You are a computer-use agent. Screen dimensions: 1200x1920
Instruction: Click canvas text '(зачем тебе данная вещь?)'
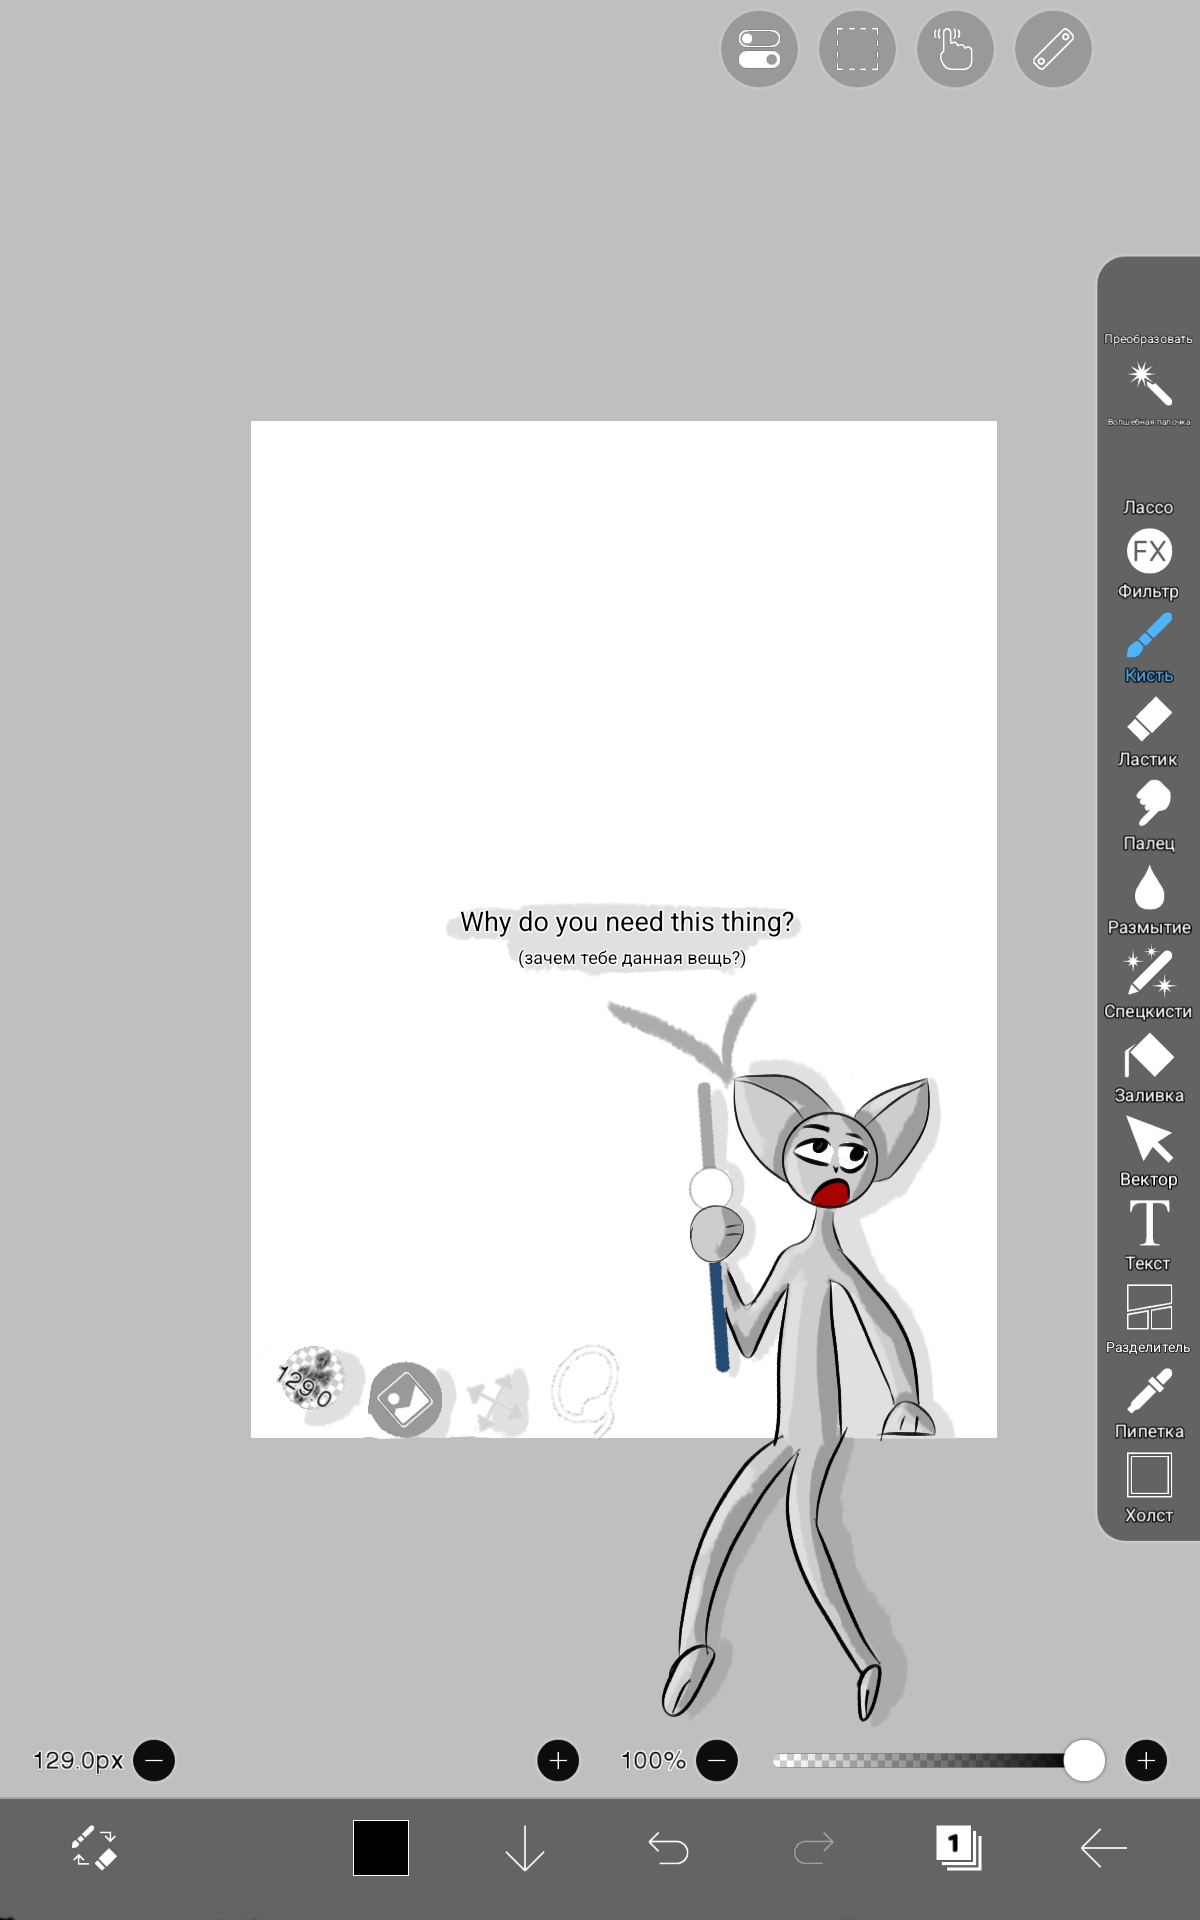pos(632,958)
